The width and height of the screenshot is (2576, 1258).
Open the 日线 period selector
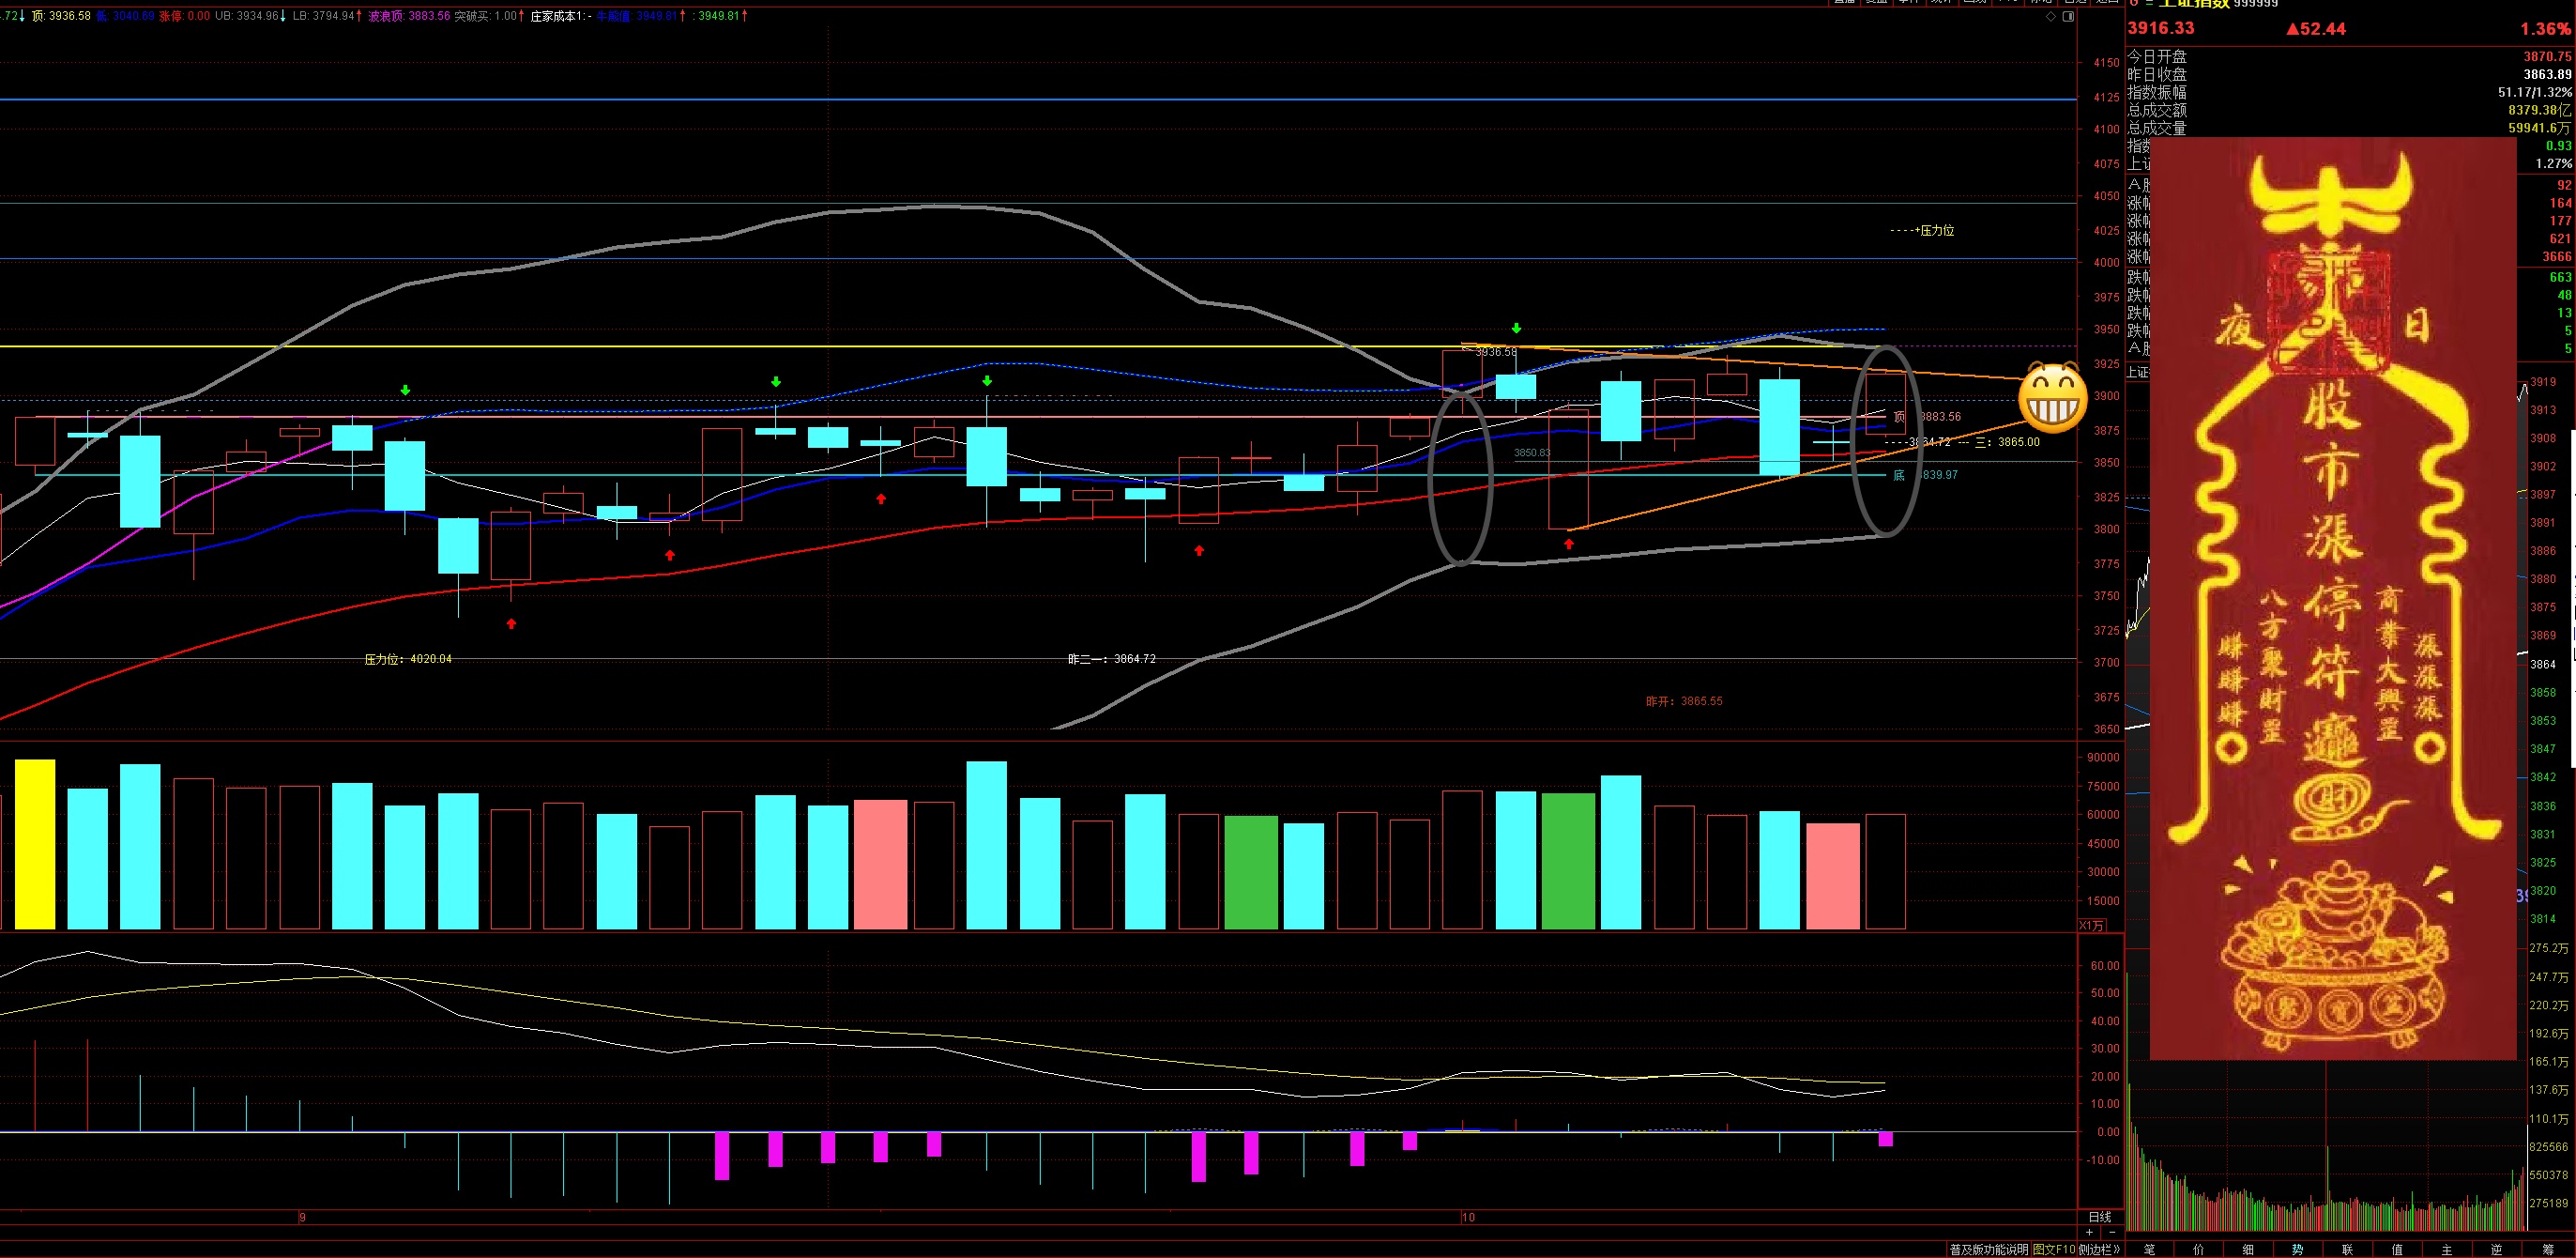[x=2100, y=1217]
